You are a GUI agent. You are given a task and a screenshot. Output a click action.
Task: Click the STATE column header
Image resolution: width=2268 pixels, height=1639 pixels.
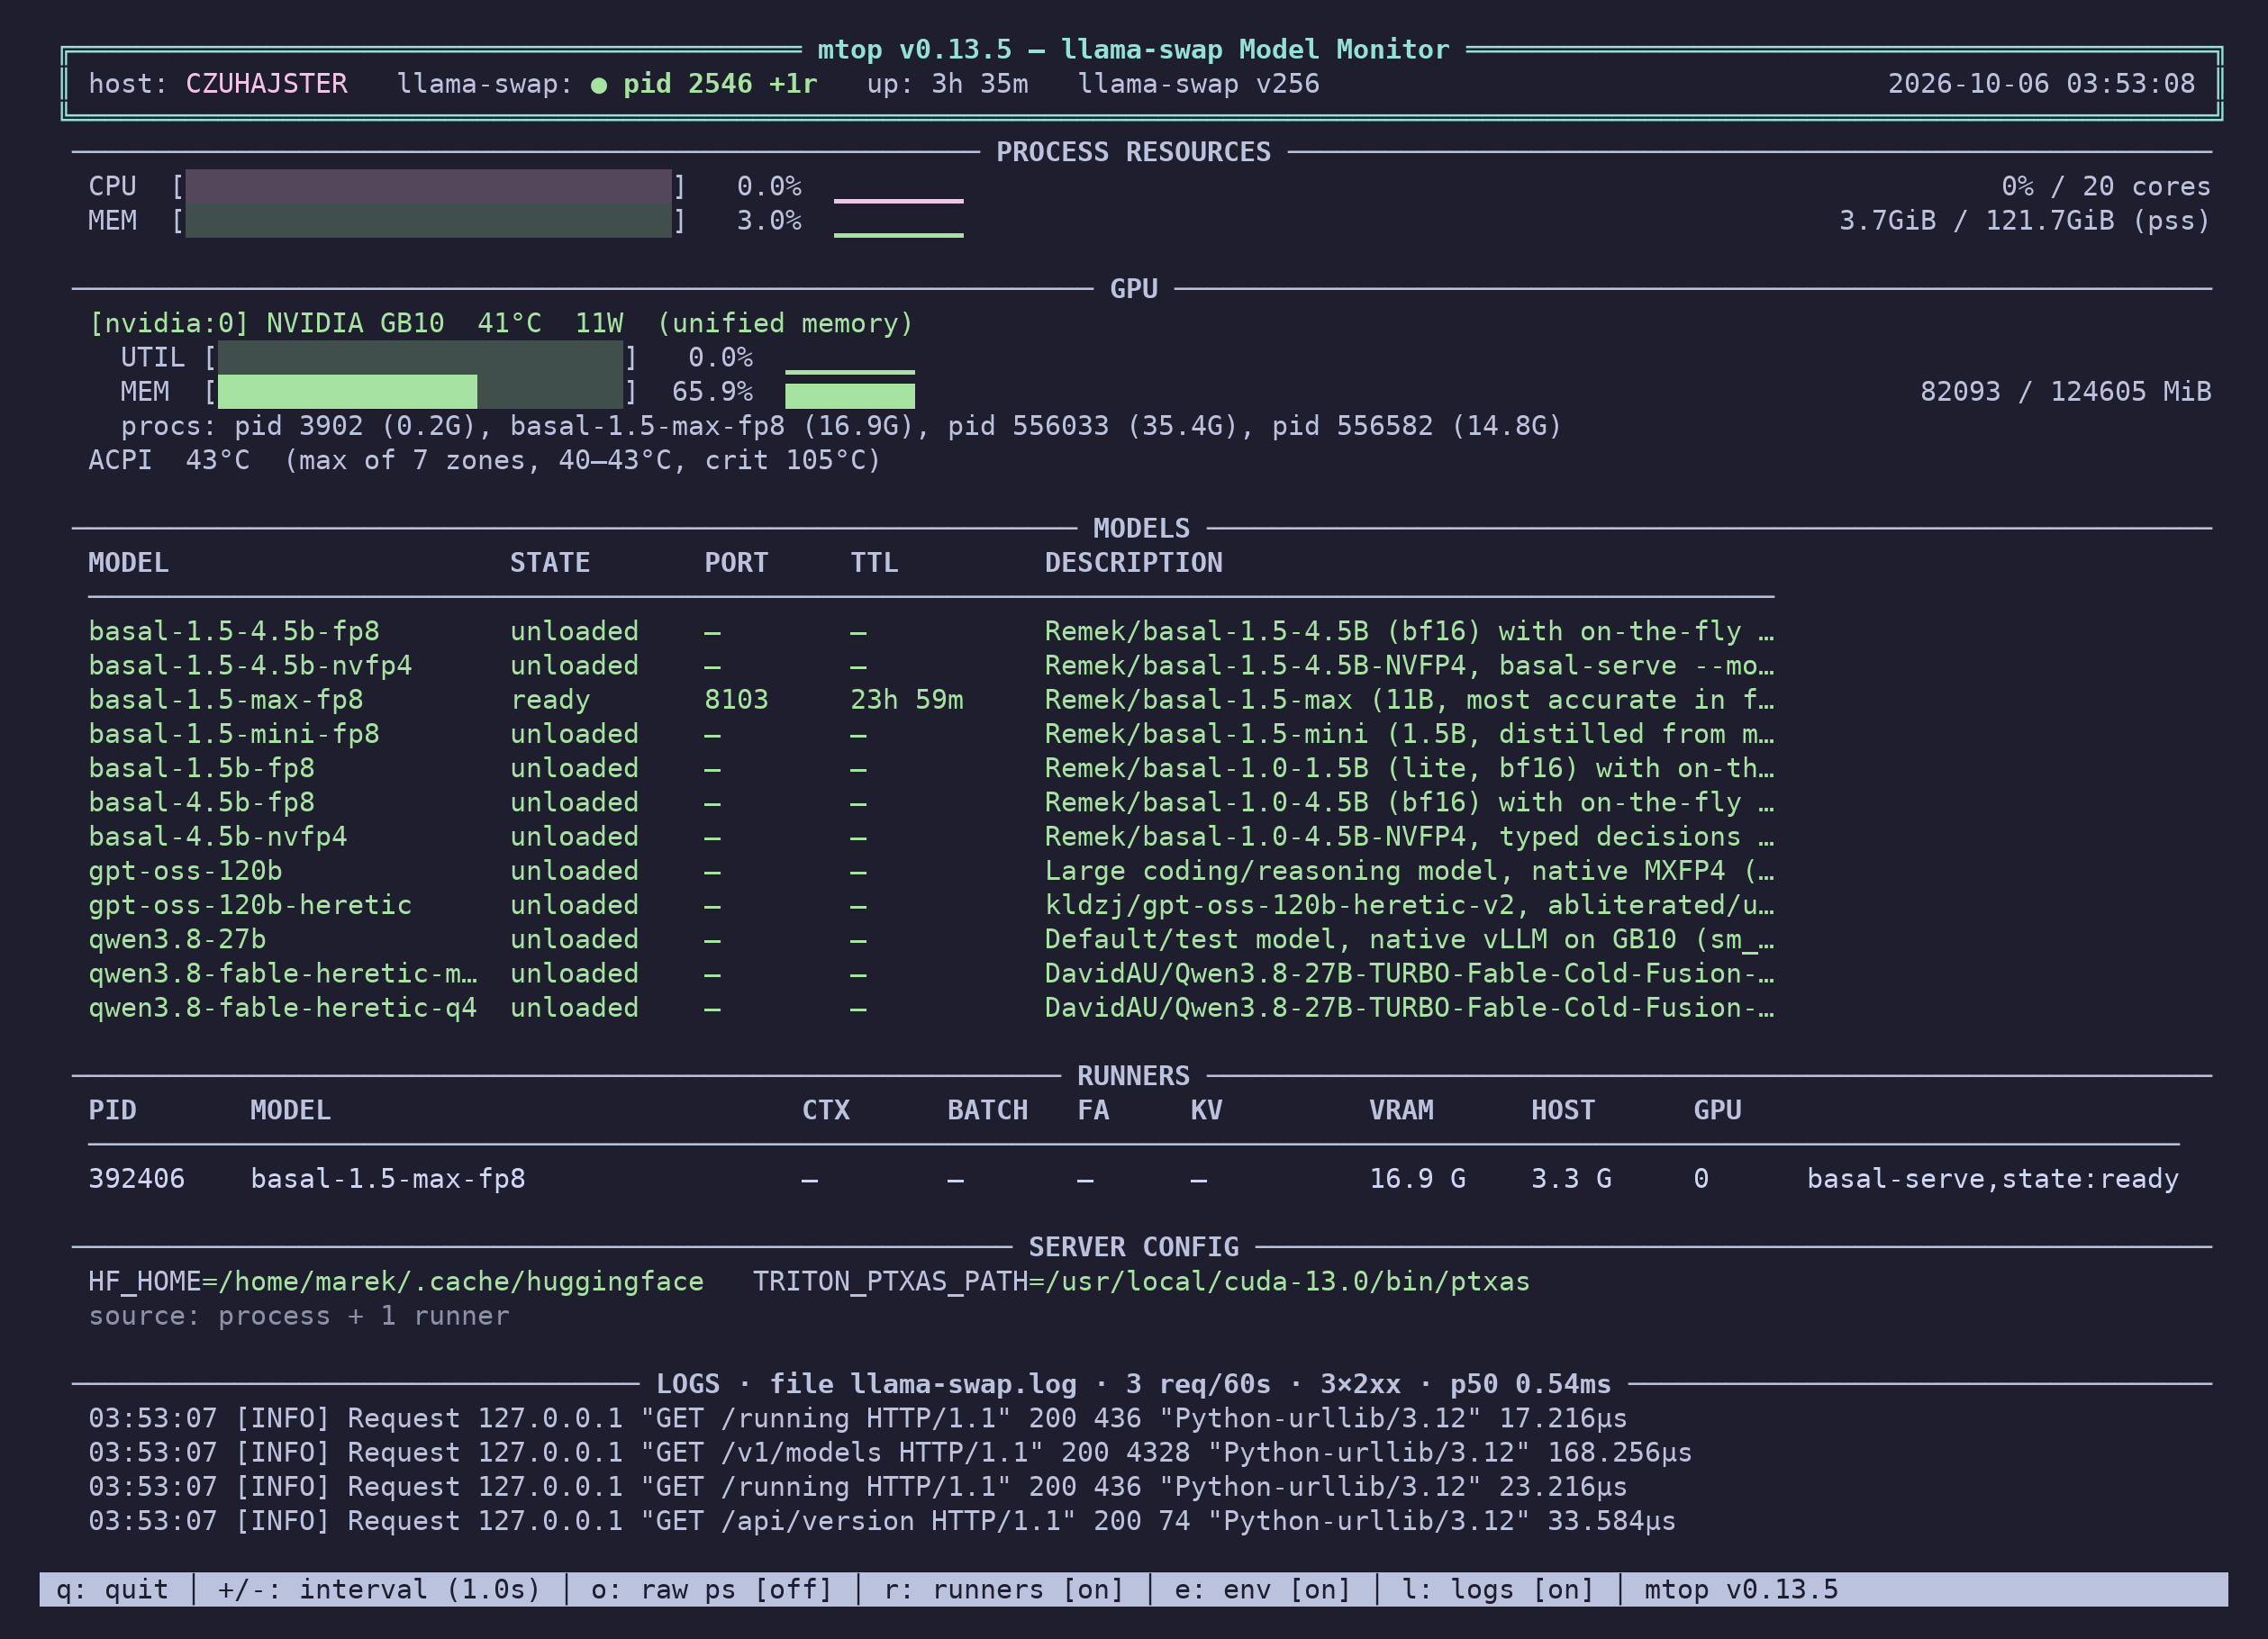coord(550,563)
